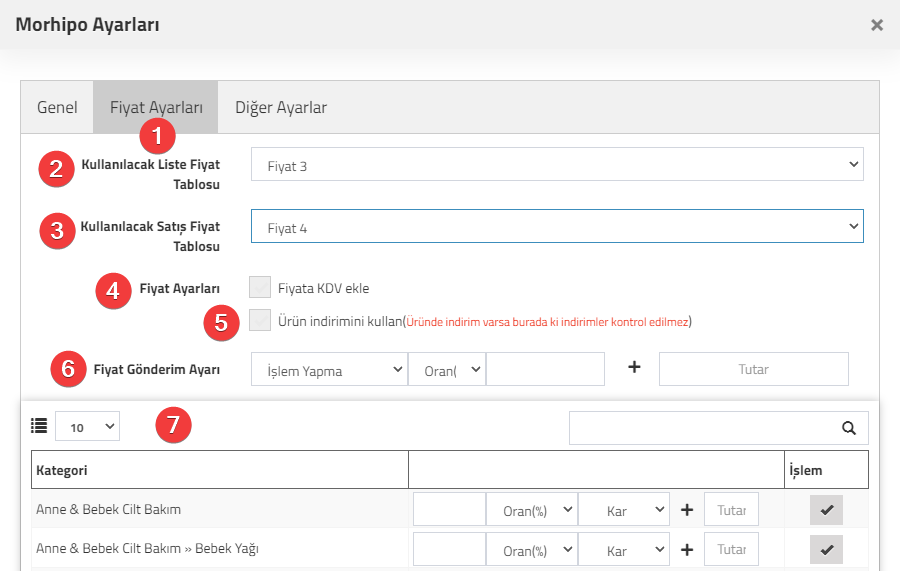The image size is (900, 571).
Task: Toggle the Ürün indirimini kullan checkbox
Action: click(x=260, y=320)
